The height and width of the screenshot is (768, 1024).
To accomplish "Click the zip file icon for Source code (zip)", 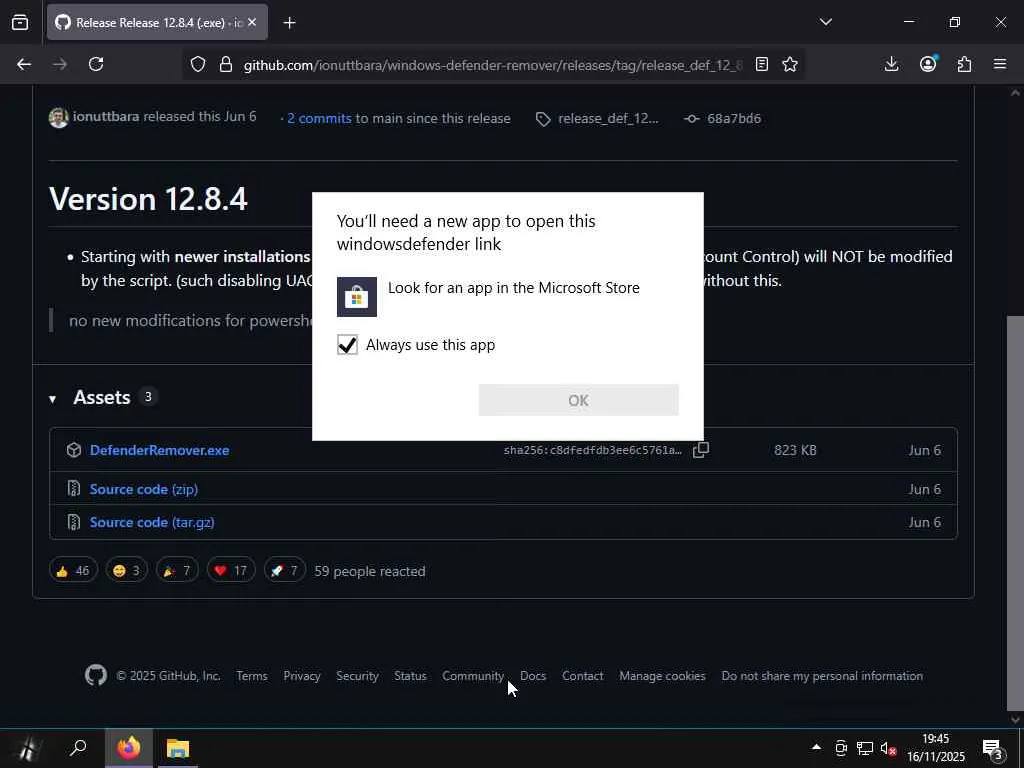I will pos(74,488).
